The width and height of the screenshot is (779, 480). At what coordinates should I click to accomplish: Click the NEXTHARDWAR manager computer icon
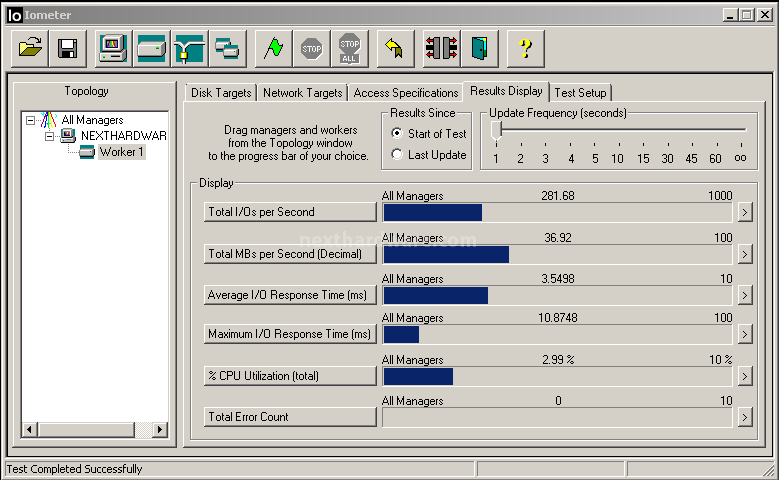click(x=68, y=136)
